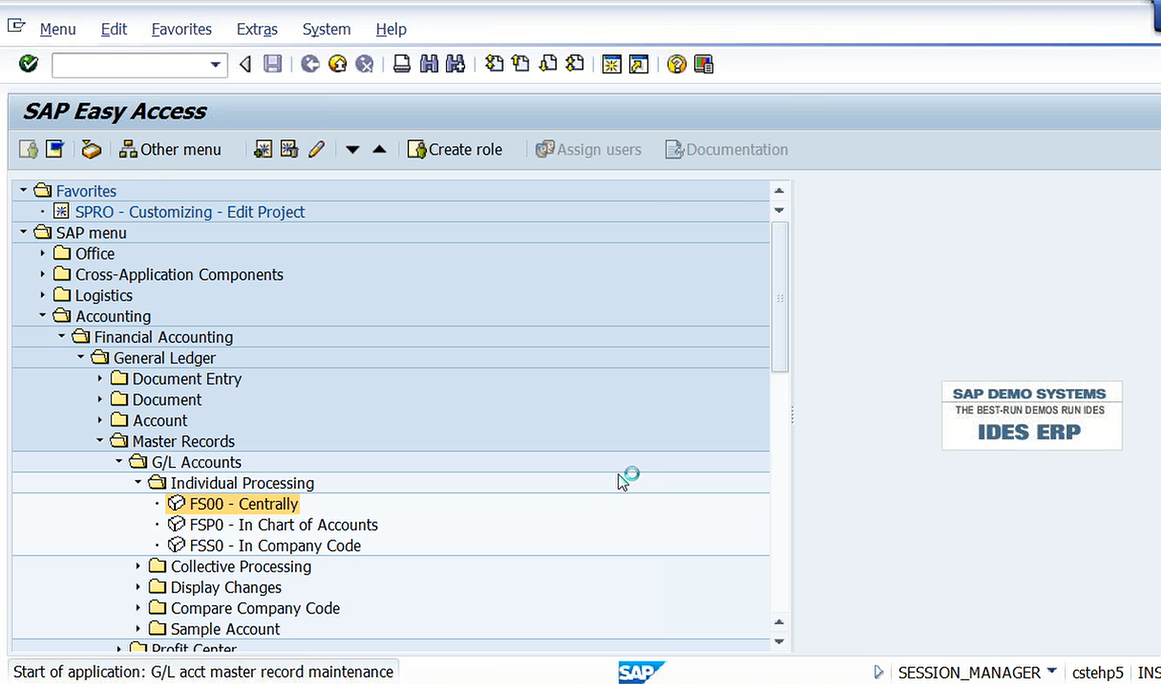The width and height of the screenshot is (1161, 684).
Task: Open the SAP Business Workplace icon
Action: click(91, 149)
